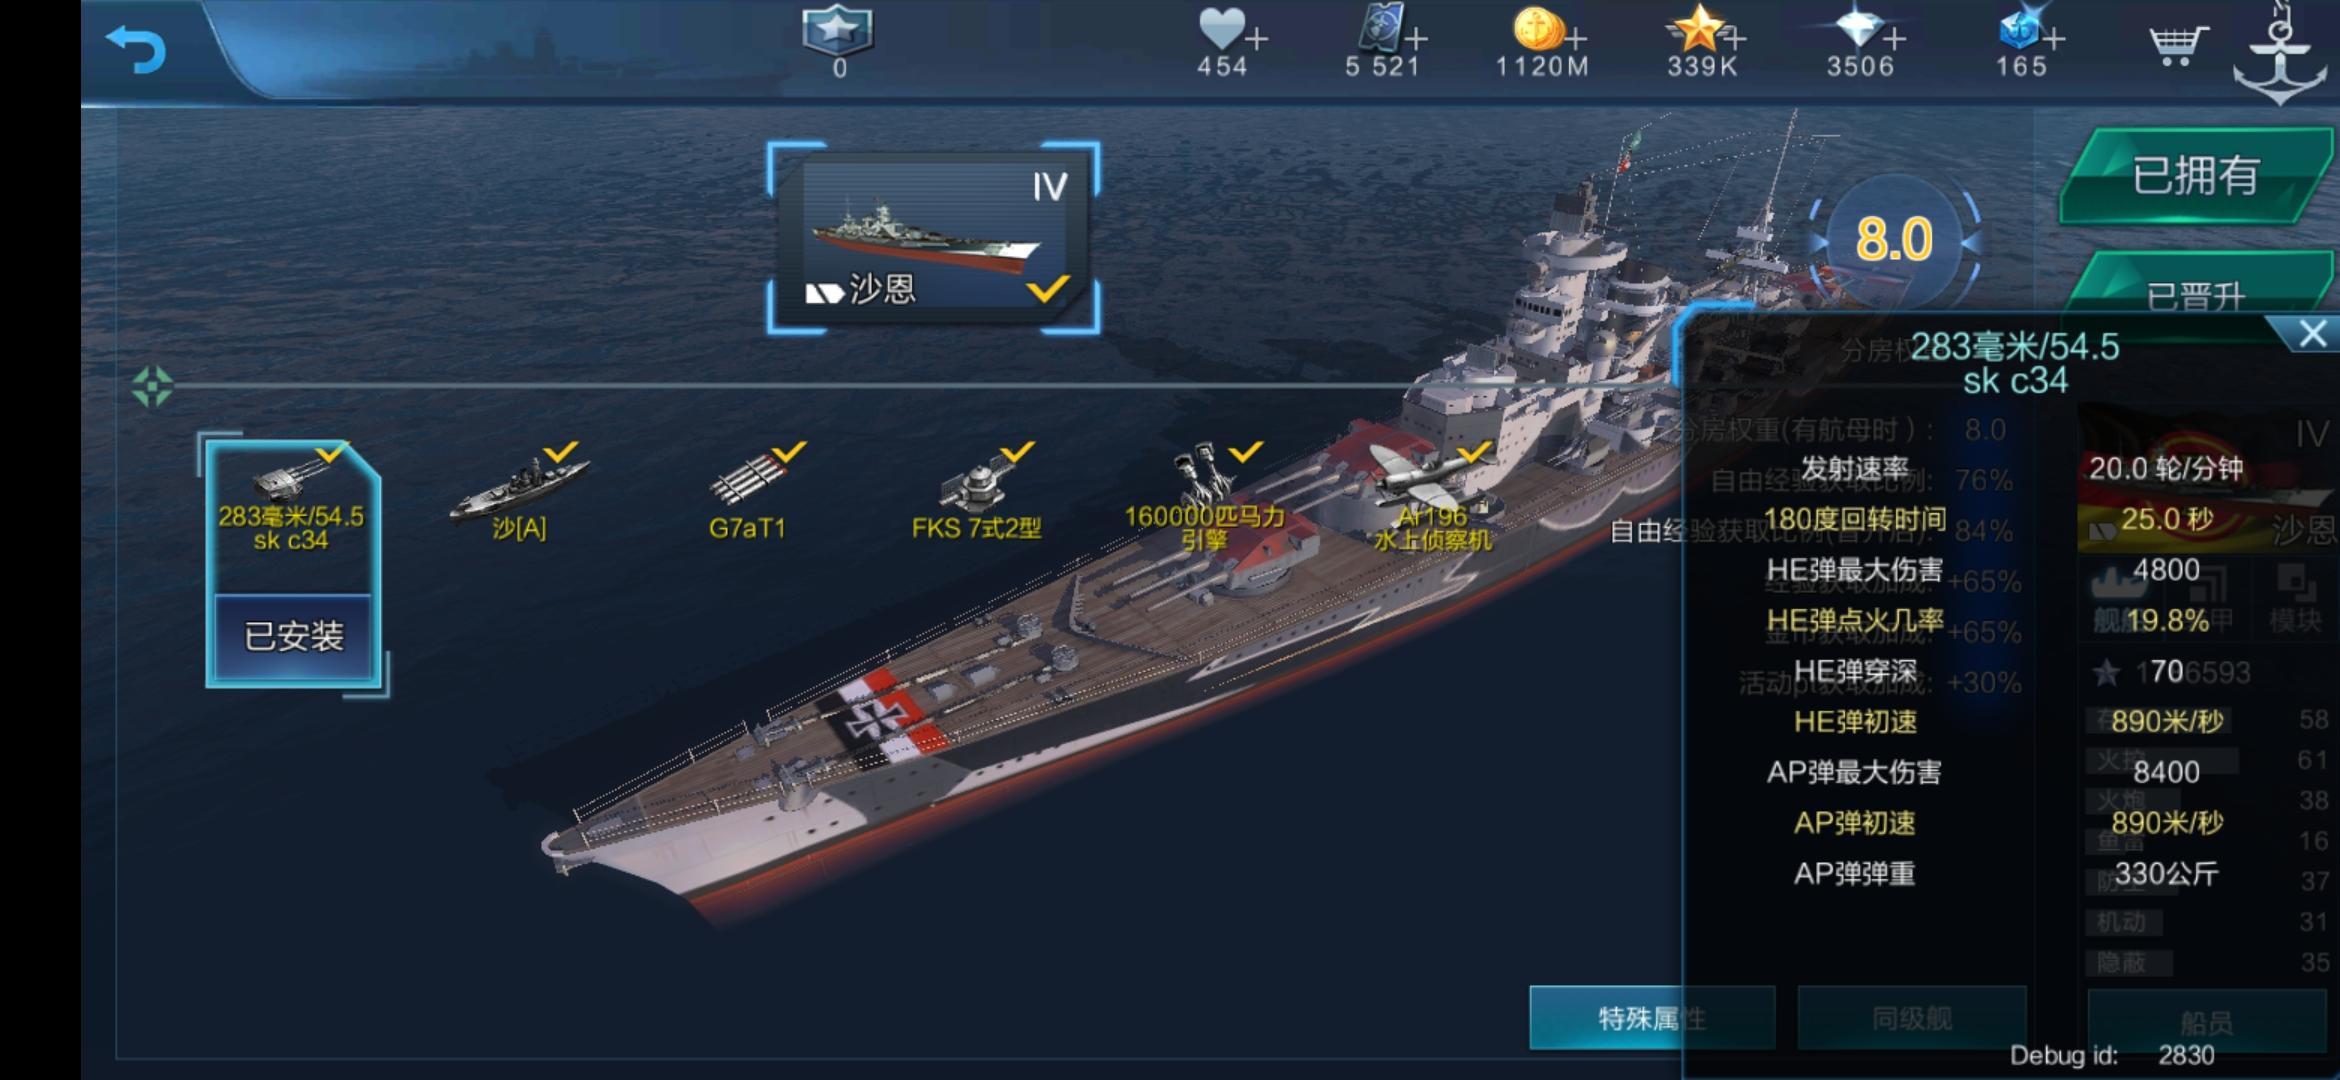The width and height of the screenshot is (2340, 1080).
Task: Tap the medal badge icon showing 0
Action: [838, 30]
